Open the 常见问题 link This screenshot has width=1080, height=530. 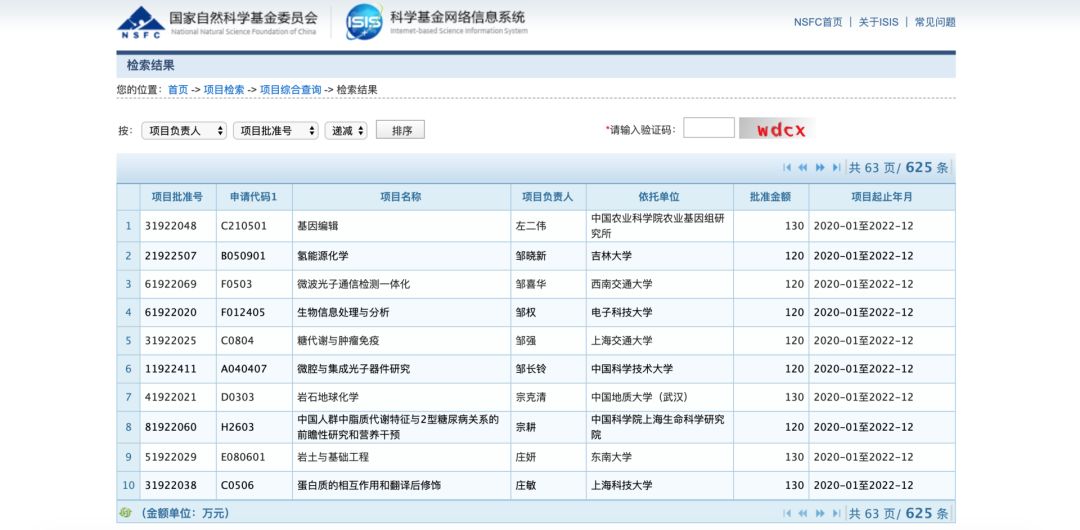click(935, 22)
